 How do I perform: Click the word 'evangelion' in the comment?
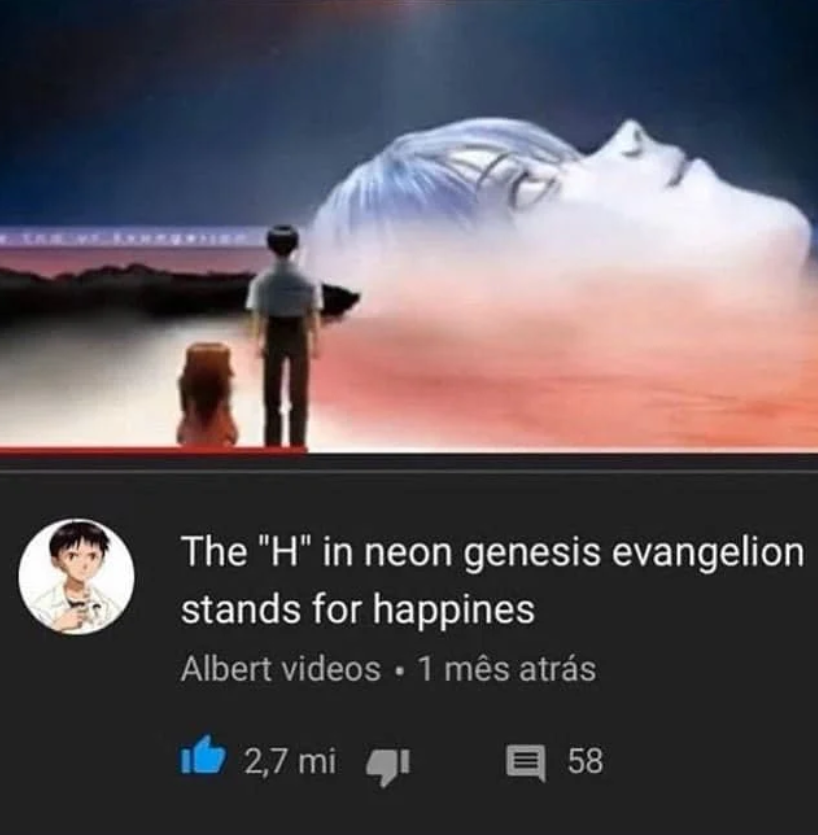coord(707,552)
